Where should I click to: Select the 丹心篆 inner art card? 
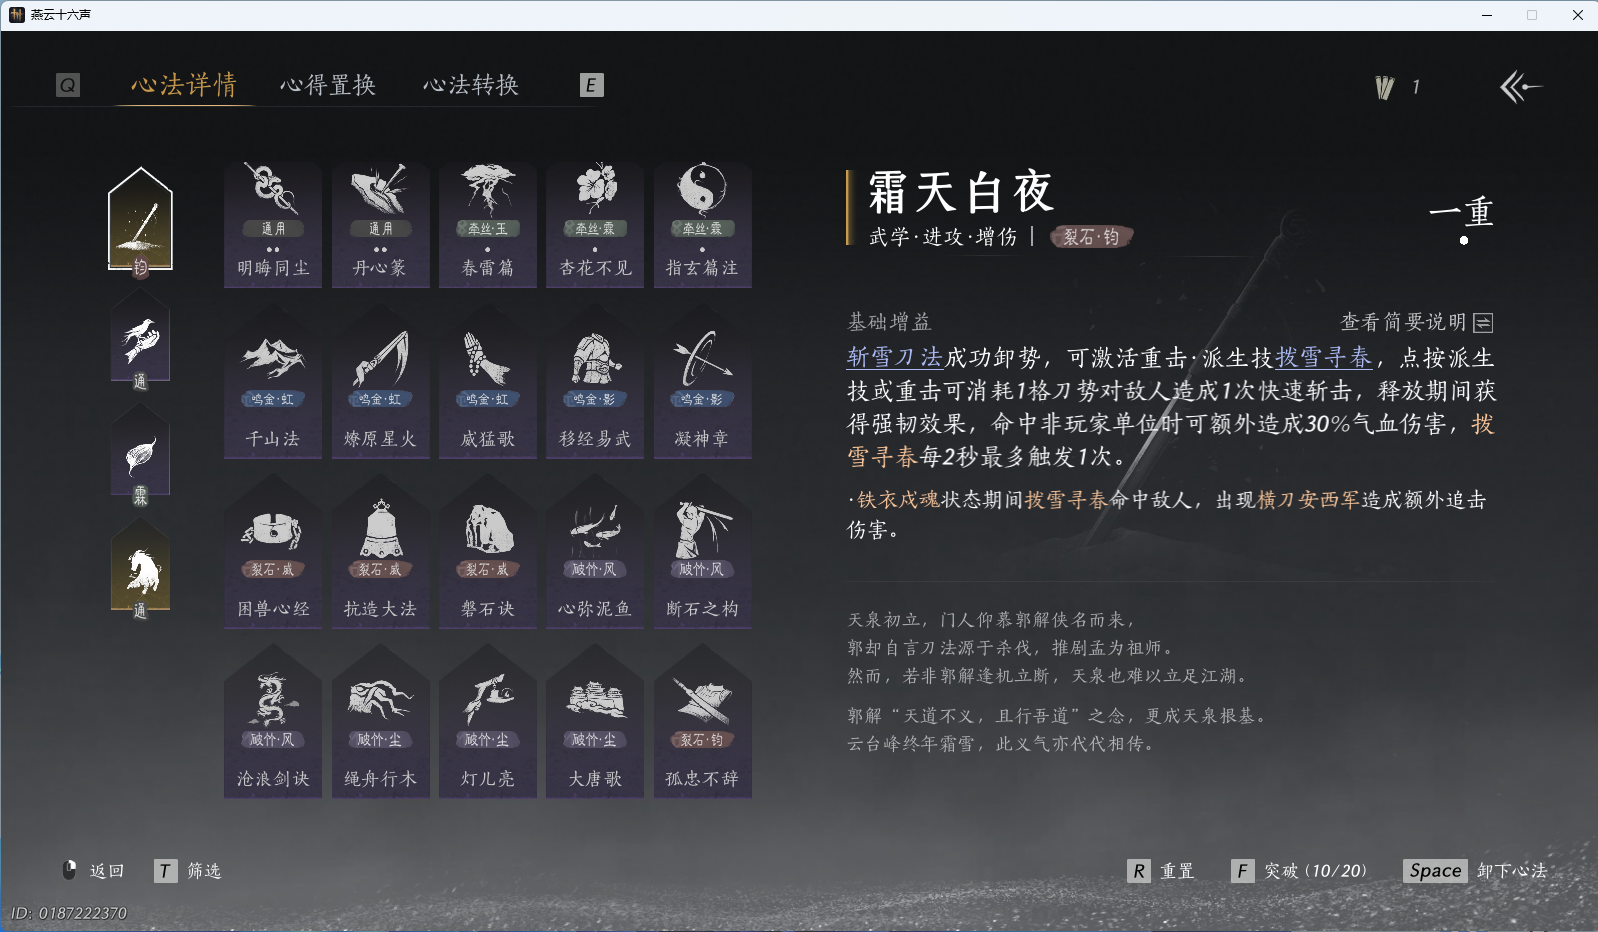click(x=380, y=224)
